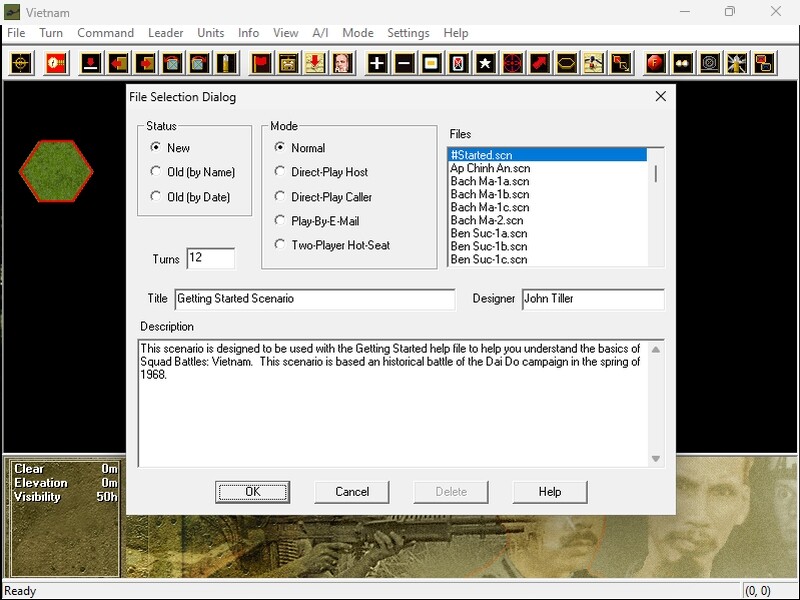Click the Cancel button

(352, 492)
